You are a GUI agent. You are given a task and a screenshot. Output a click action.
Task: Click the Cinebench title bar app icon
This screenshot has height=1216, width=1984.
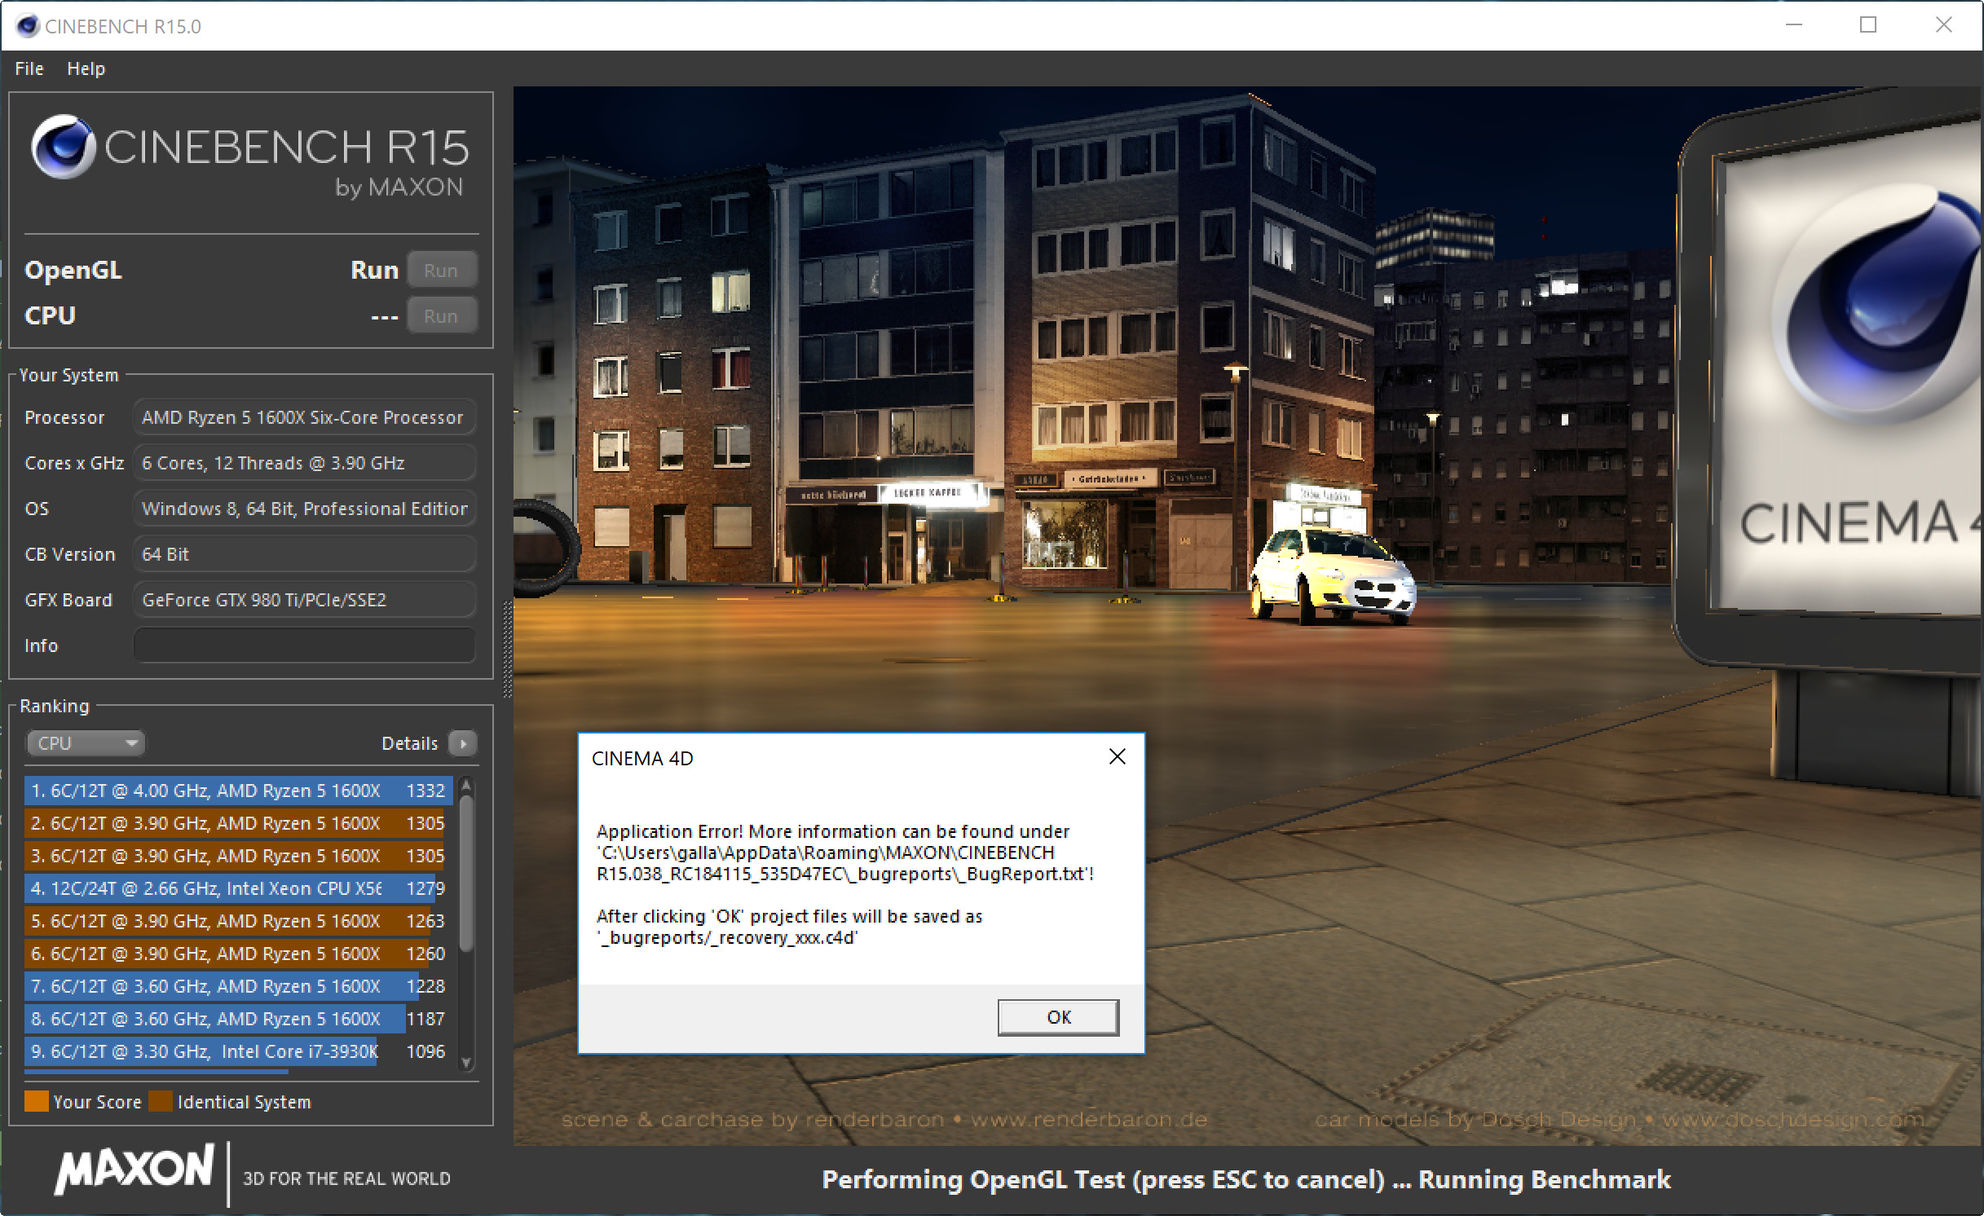[x=28, y=26]
